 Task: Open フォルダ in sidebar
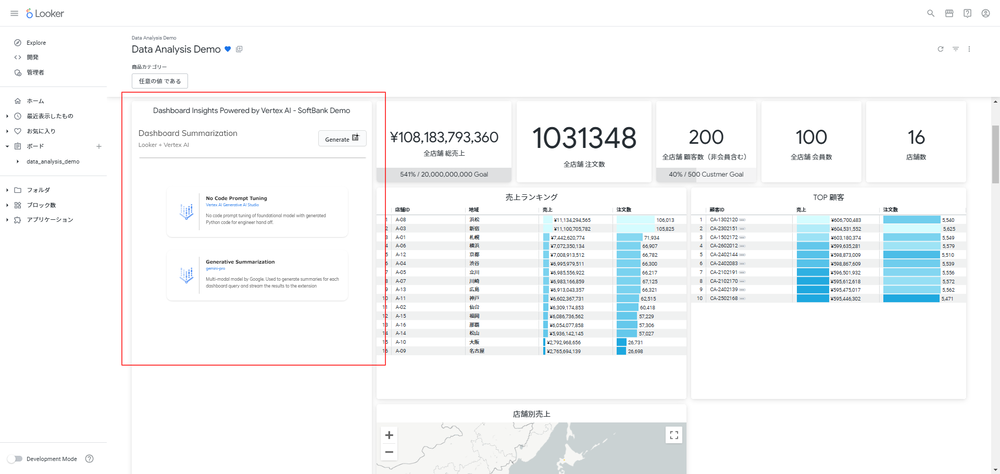[x=38, y=190]
